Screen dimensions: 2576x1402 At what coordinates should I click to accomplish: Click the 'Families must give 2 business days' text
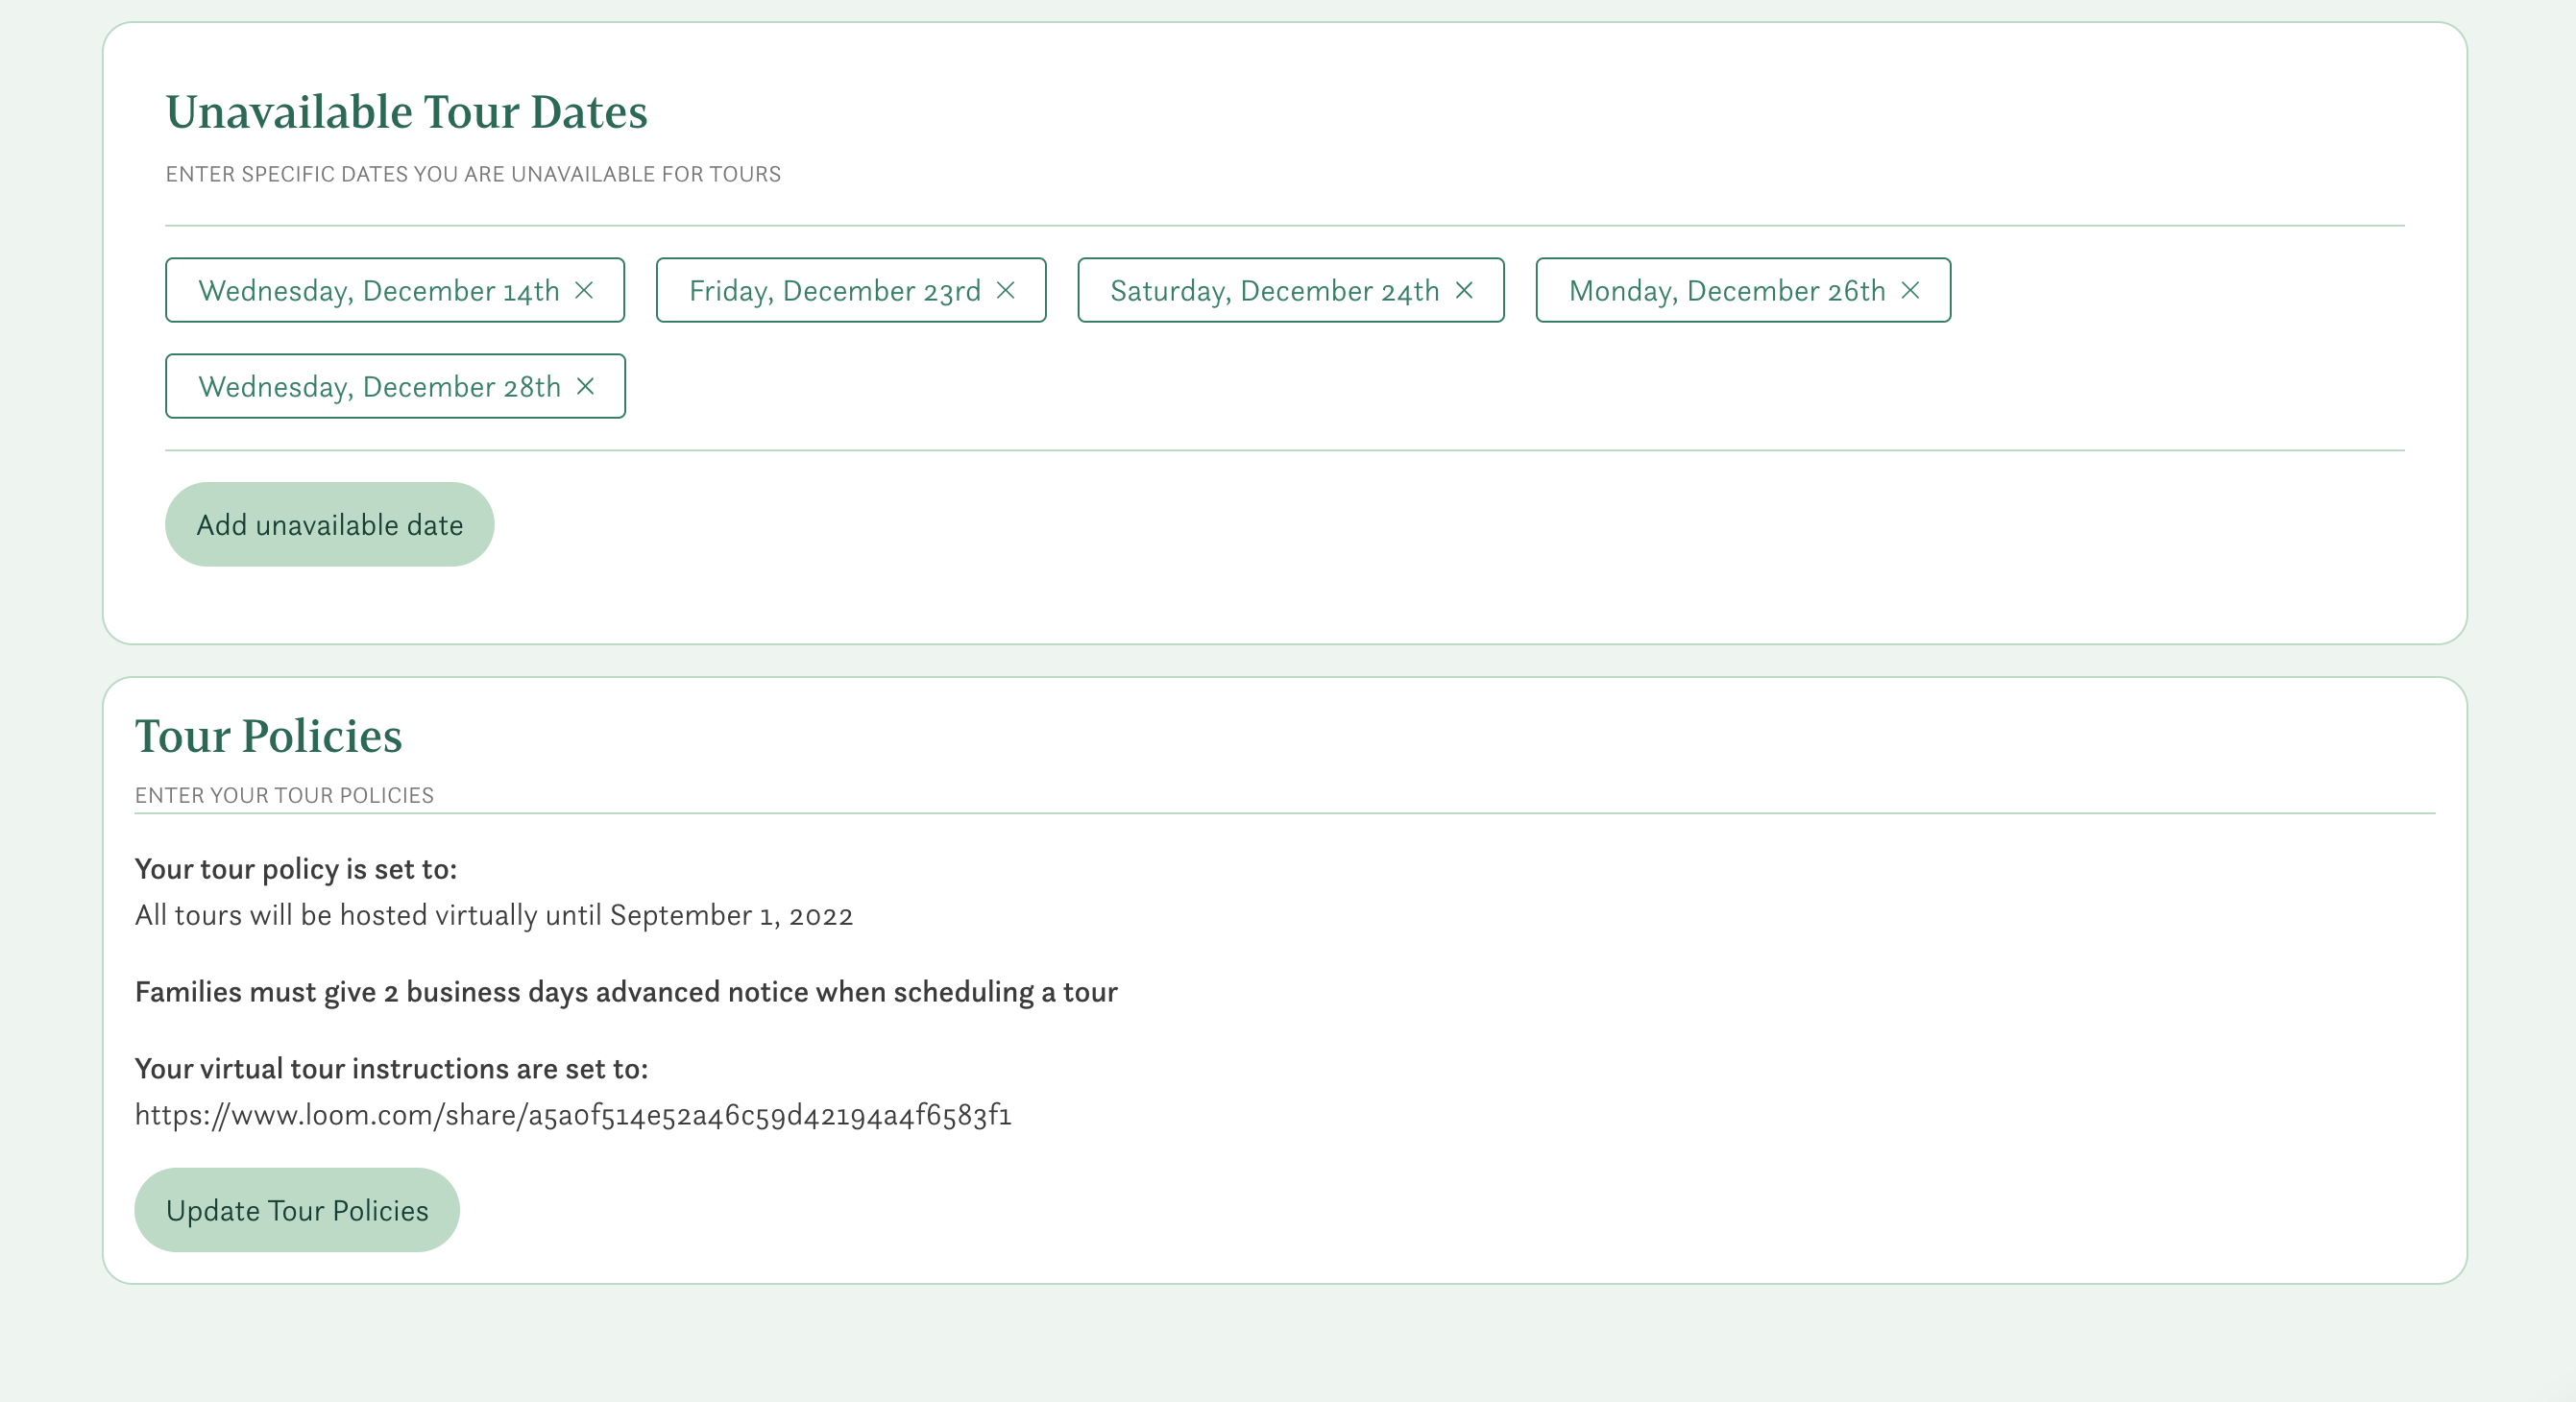[626, 992]
